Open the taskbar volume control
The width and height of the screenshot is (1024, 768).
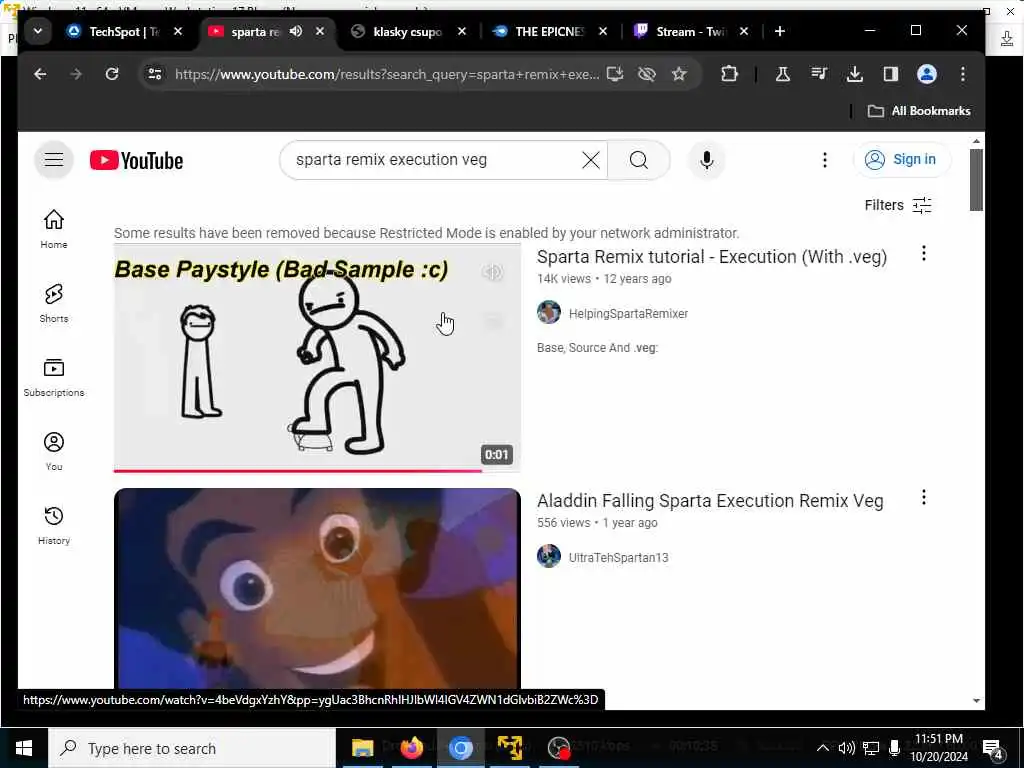[846, 748]
